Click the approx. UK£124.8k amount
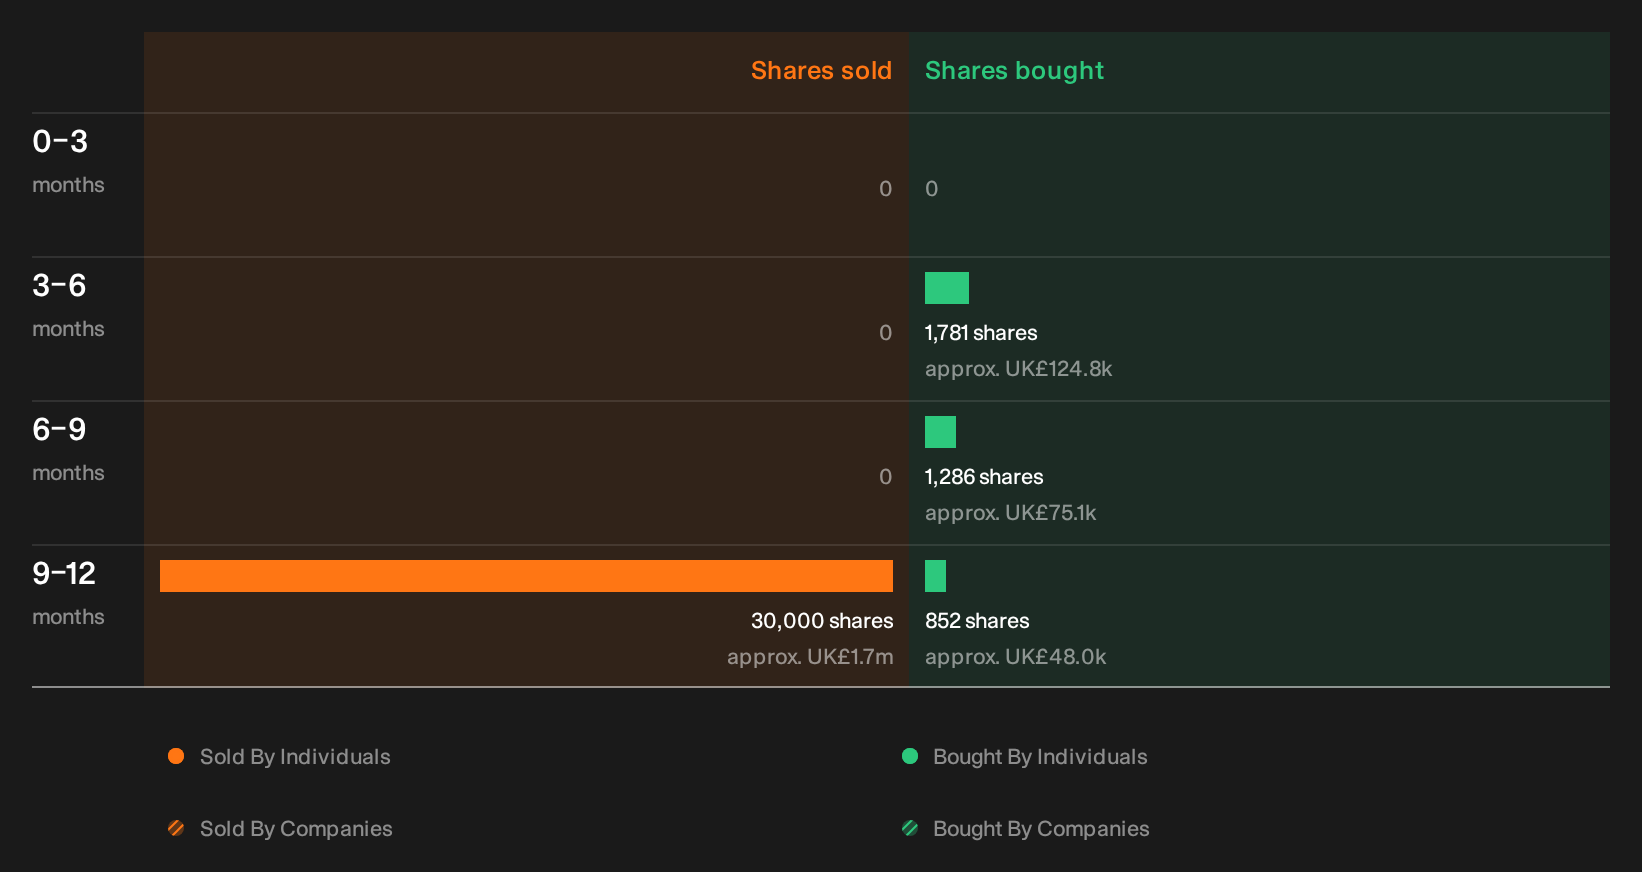 pyautogui.click(x=1018, y=369)
